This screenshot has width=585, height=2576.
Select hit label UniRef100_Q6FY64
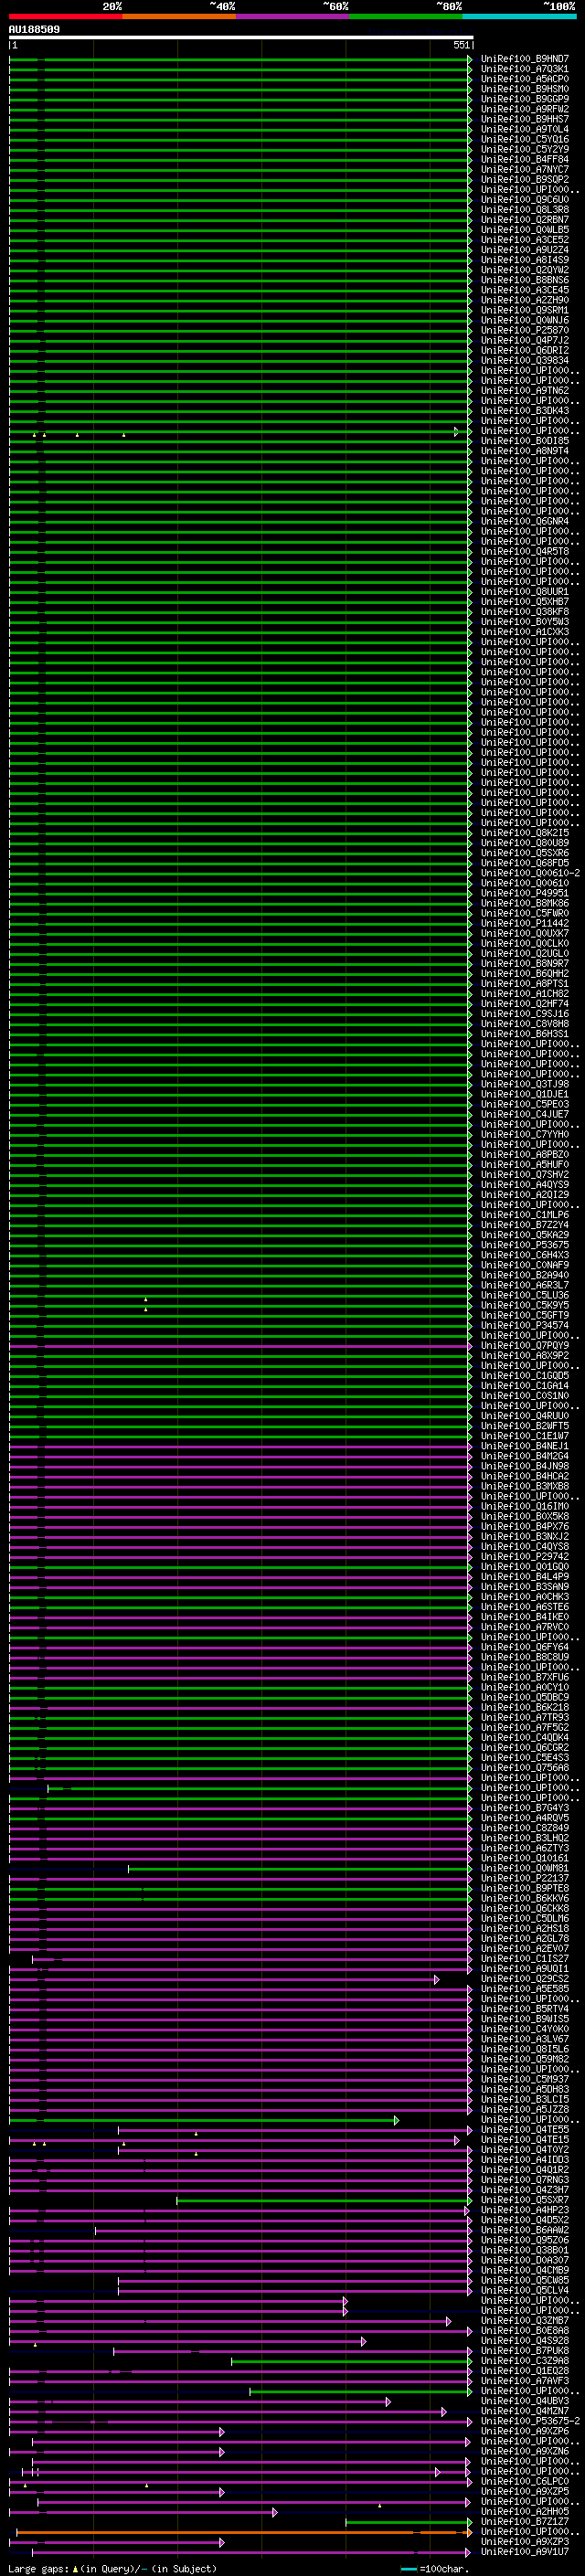pyautogui.click(x=524, y=1647)
